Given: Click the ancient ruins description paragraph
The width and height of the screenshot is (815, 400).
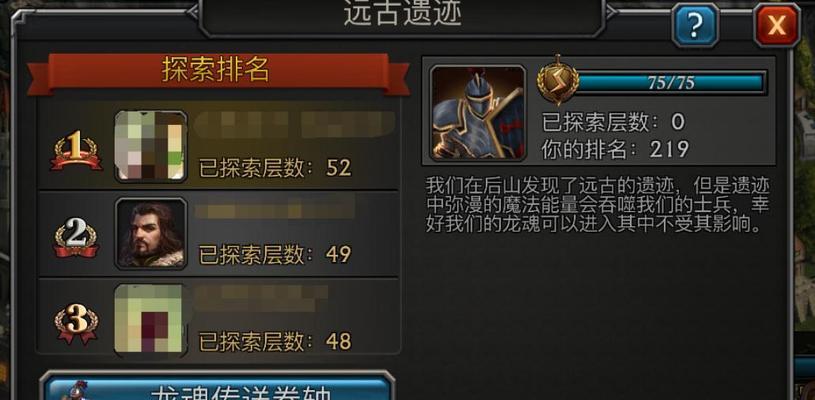Looking at the screenshot, I should coord(598,205).
